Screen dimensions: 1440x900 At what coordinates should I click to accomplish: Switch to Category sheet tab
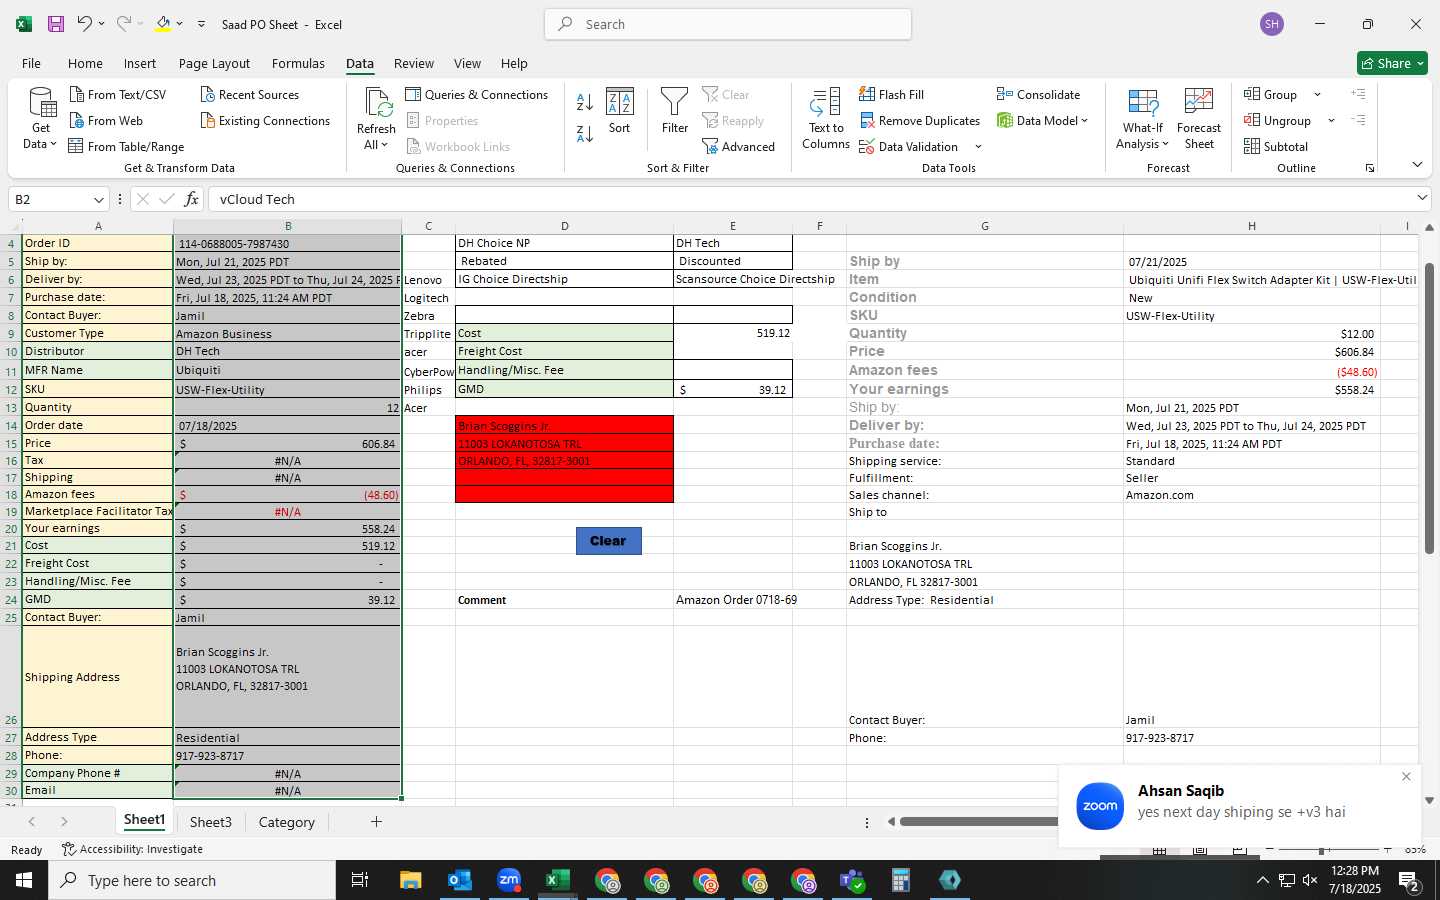click(286, 822)
